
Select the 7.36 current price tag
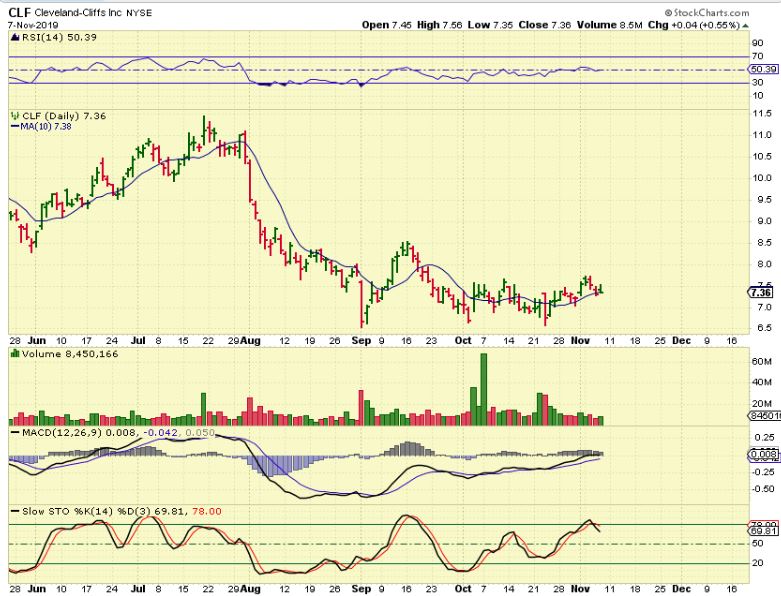coord(759,292)
